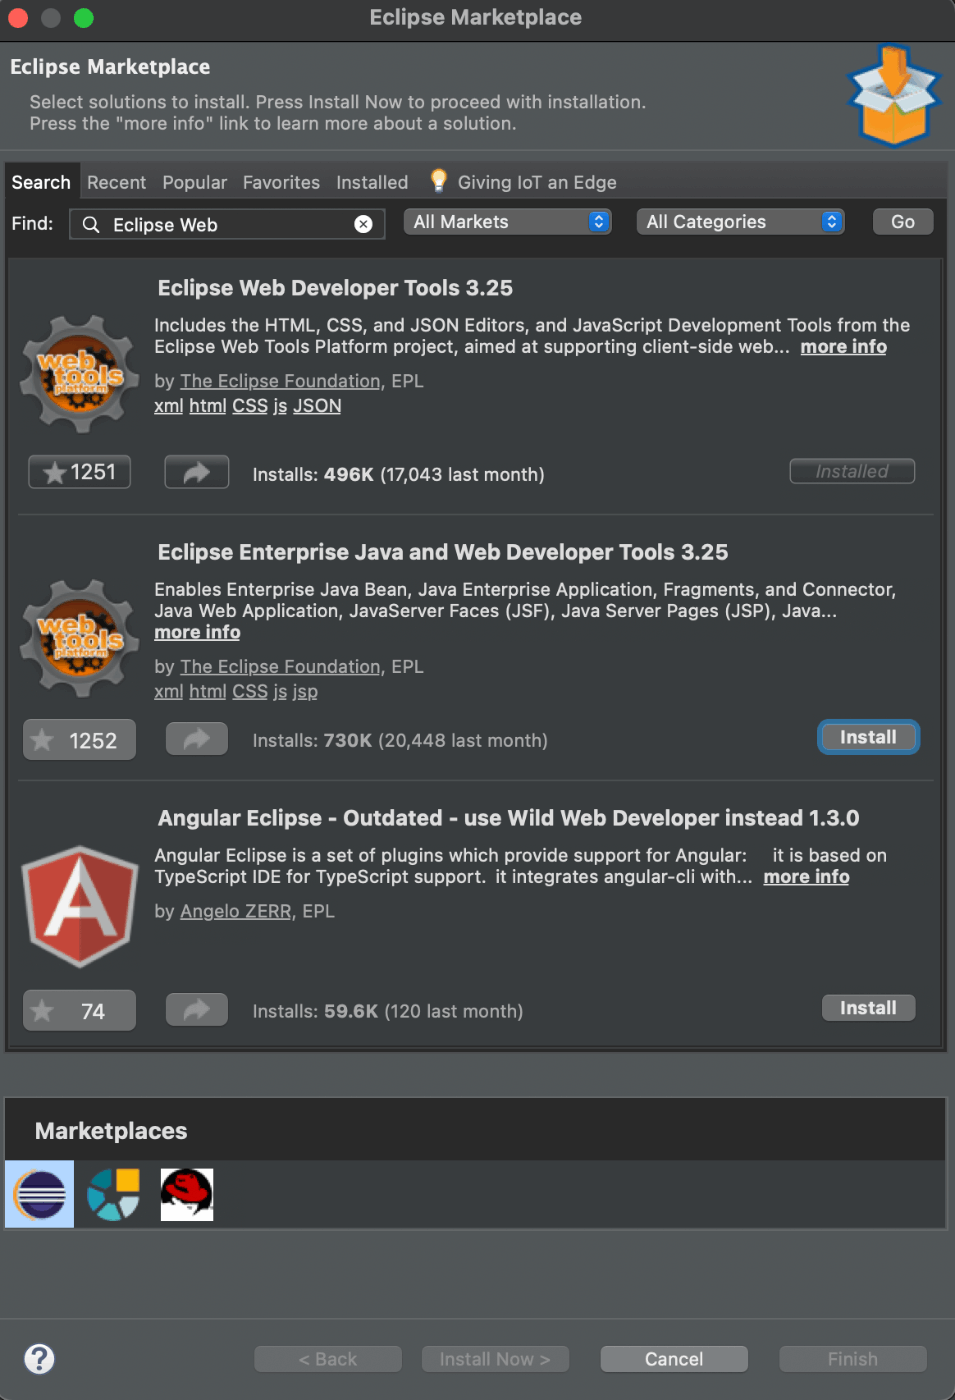This screenshot has width=955, height=1400.
Task: Click CSS tag under Enterprise Java Tools
Action: click(250, 691)
